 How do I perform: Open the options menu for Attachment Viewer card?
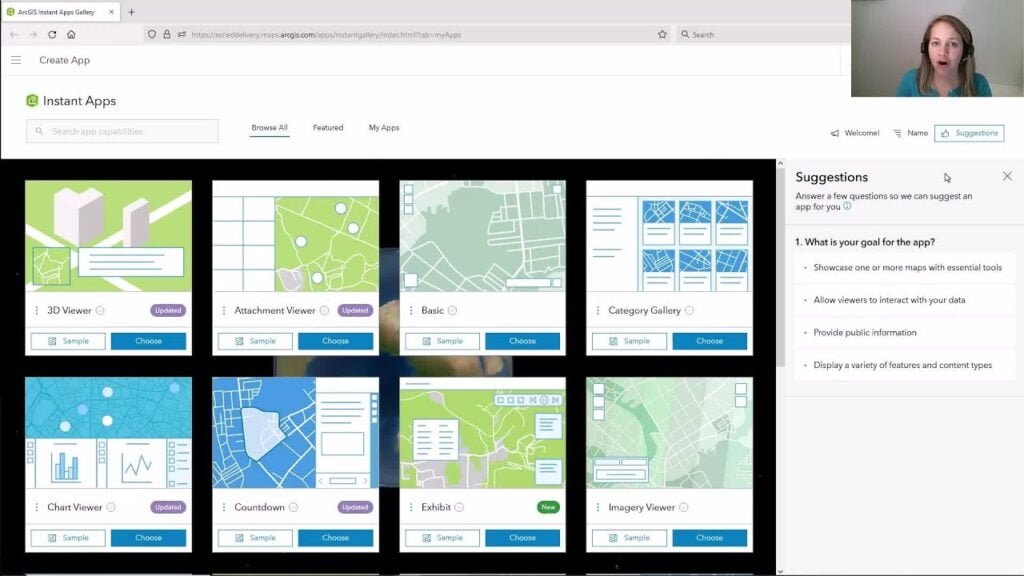(x=223, y=311)
